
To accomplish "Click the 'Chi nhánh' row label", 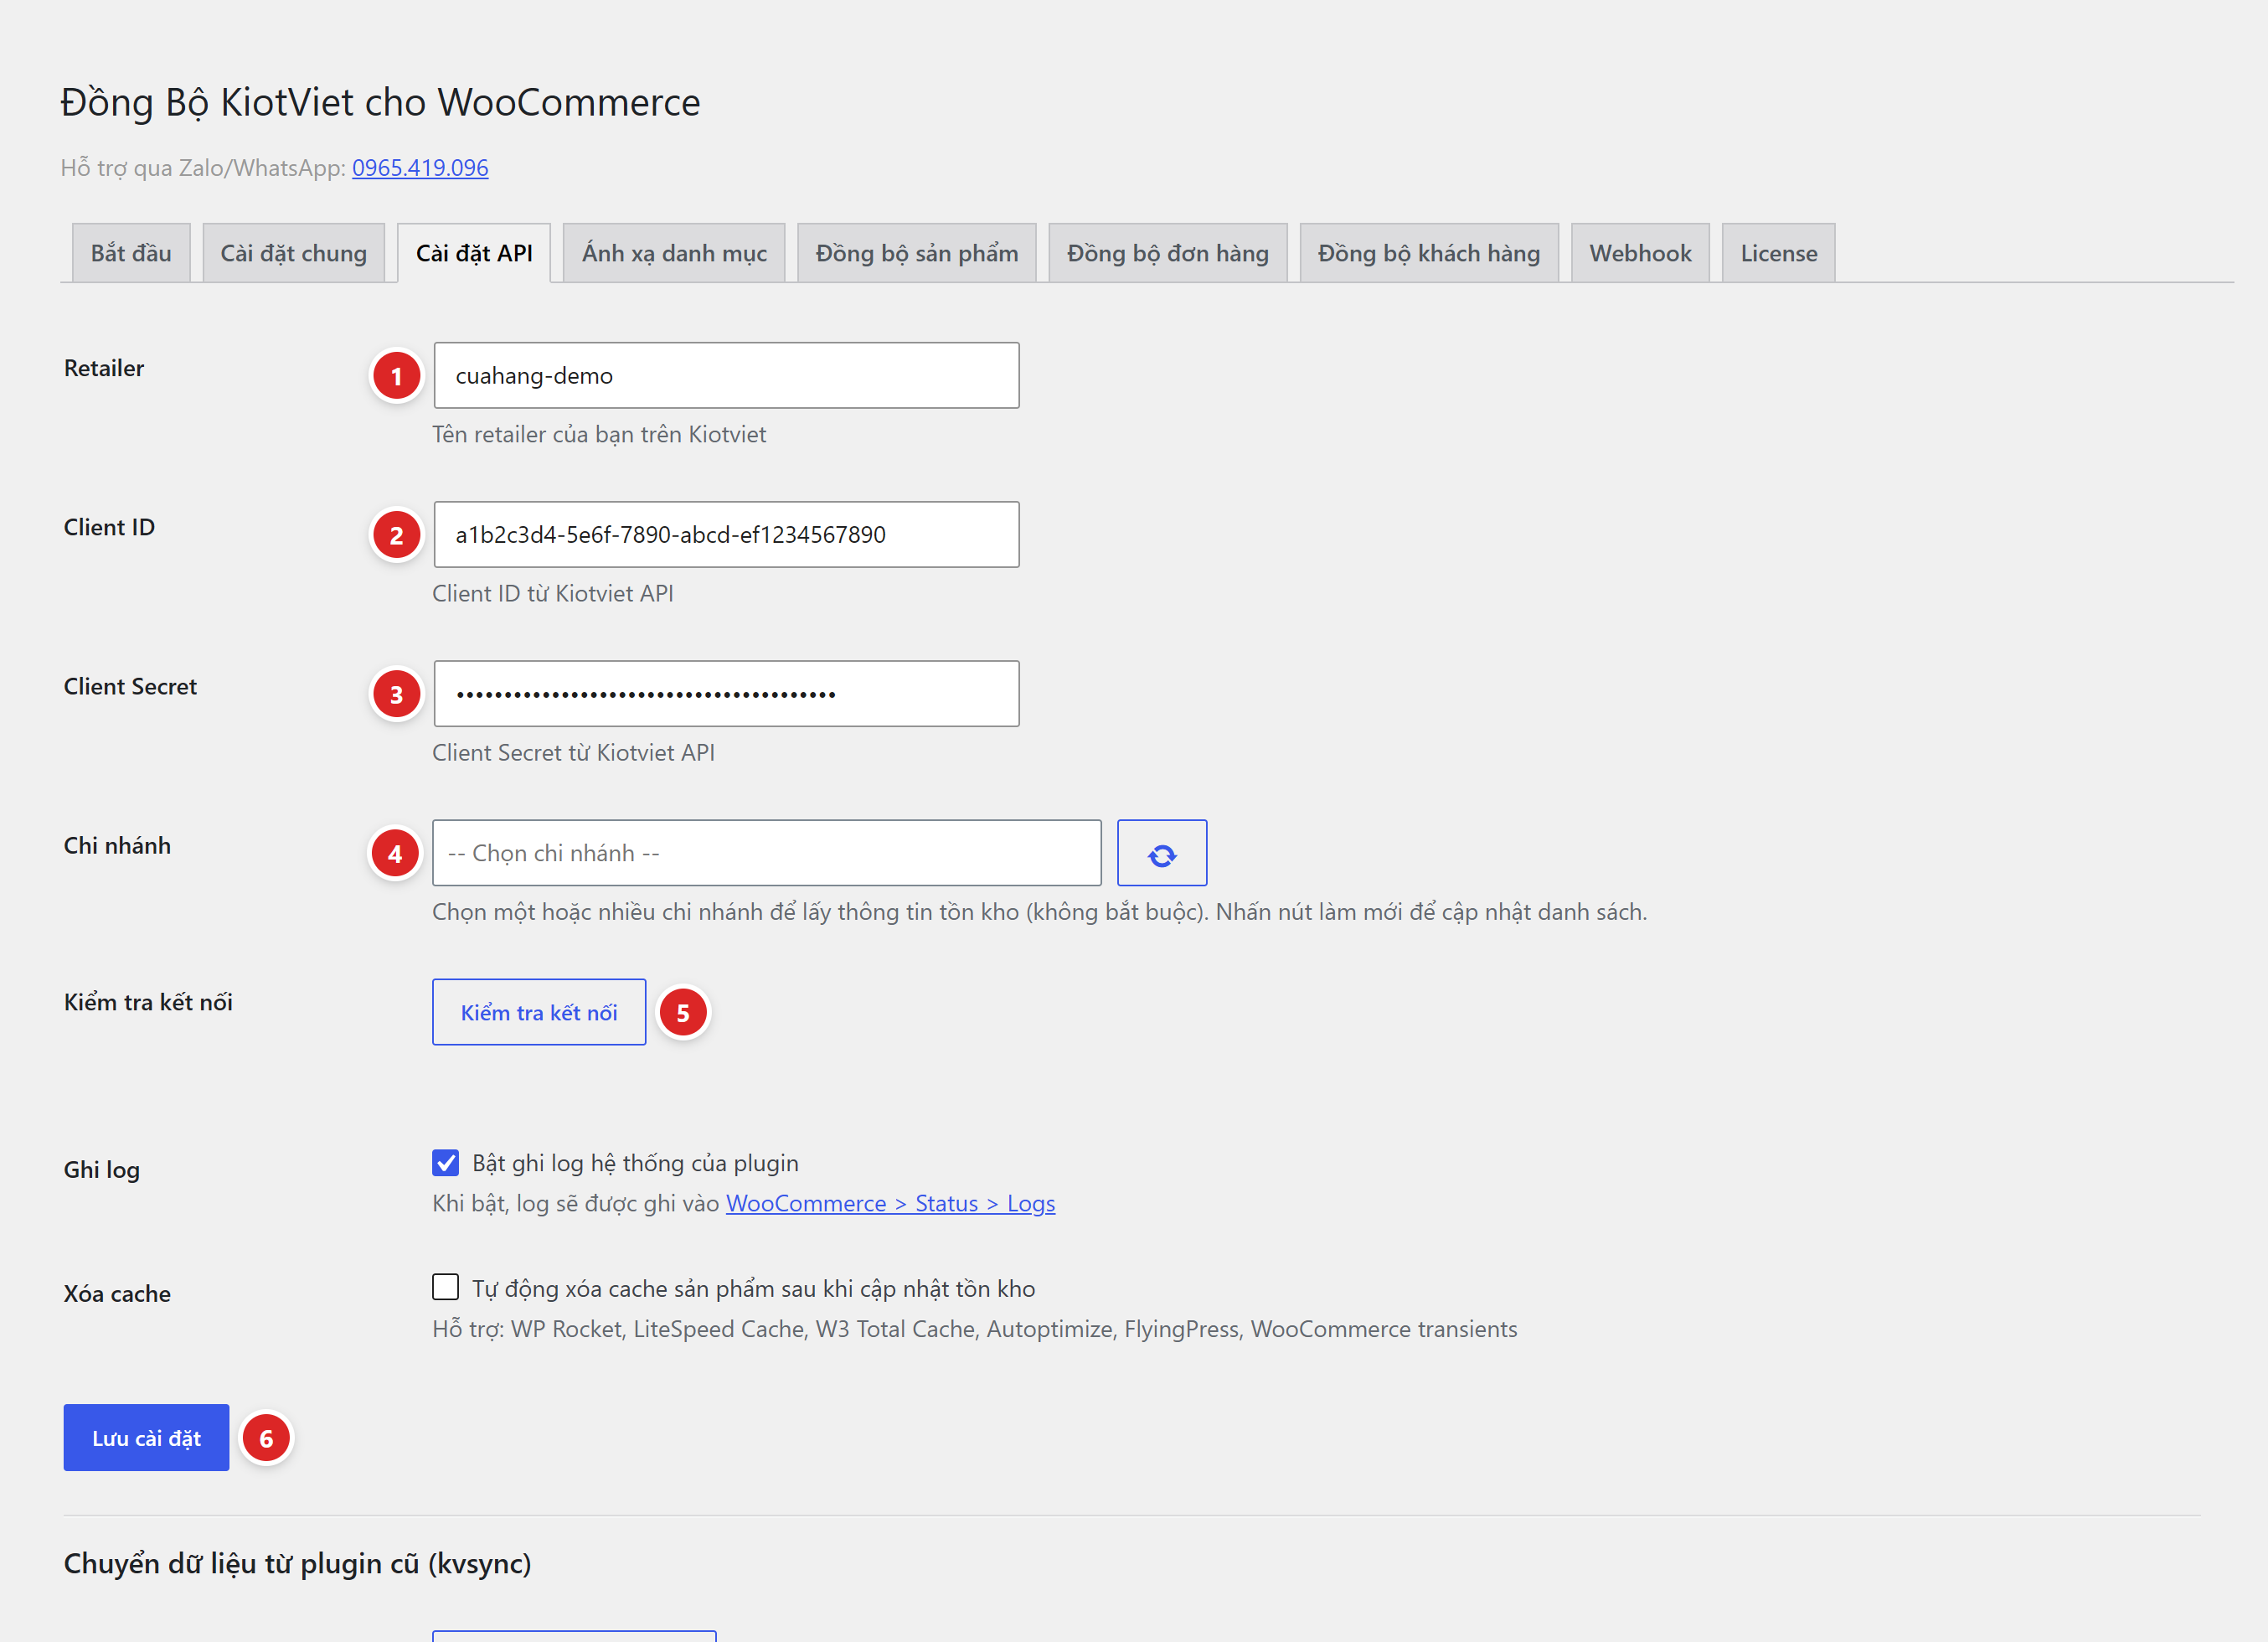I will click(x=117, y=846).
